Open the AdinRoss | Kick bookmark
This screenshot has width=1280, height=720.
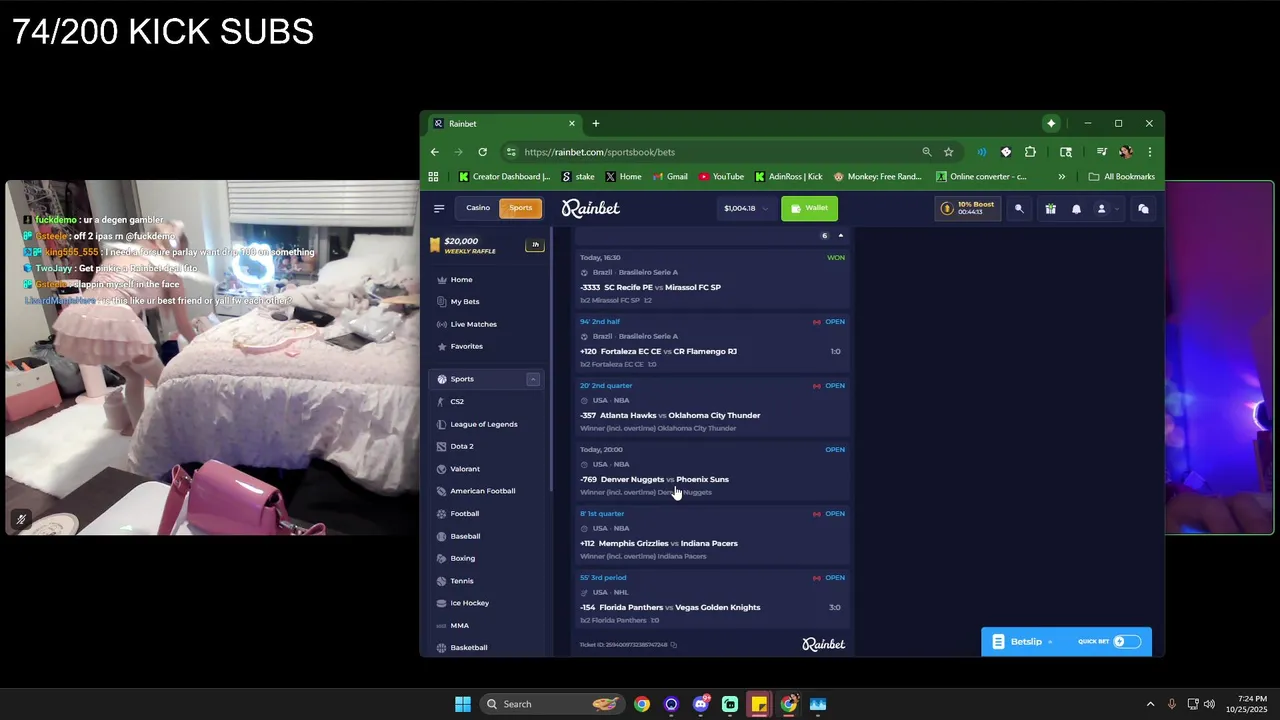coord(788,177)
